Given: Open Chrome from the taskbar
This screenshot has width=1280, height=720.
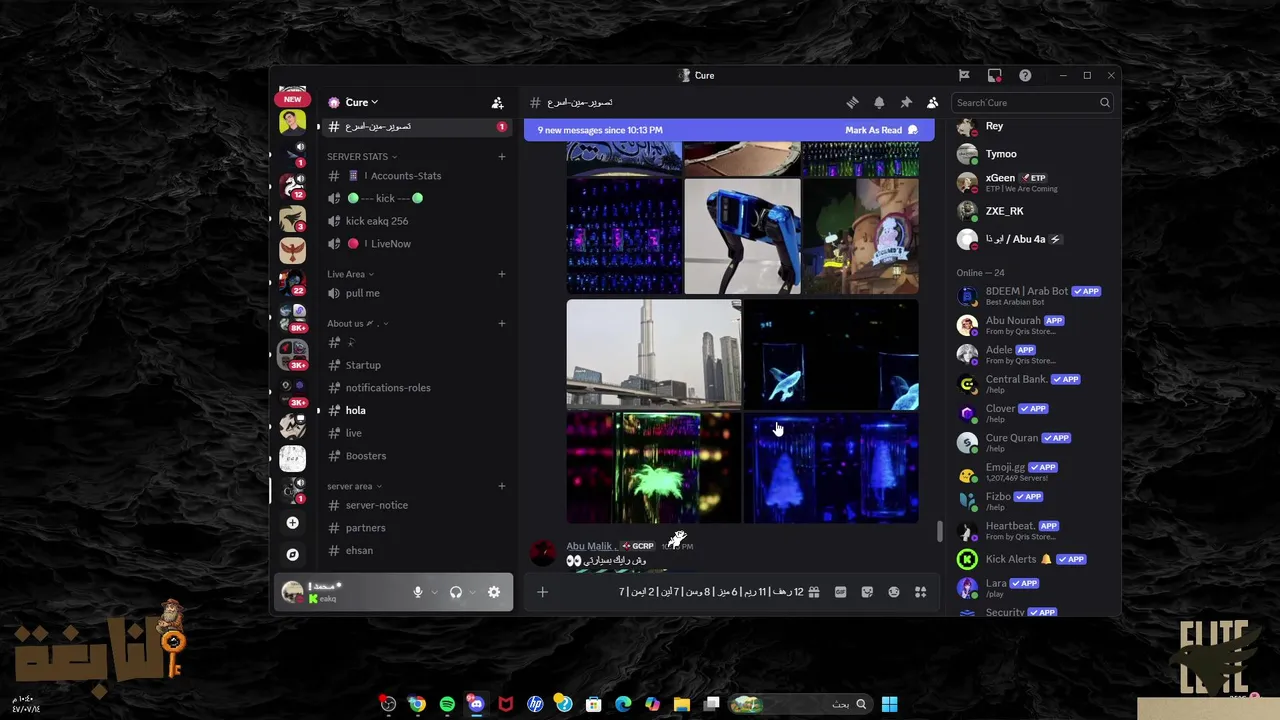Looking at the screenshot, I should pos(417,704).
